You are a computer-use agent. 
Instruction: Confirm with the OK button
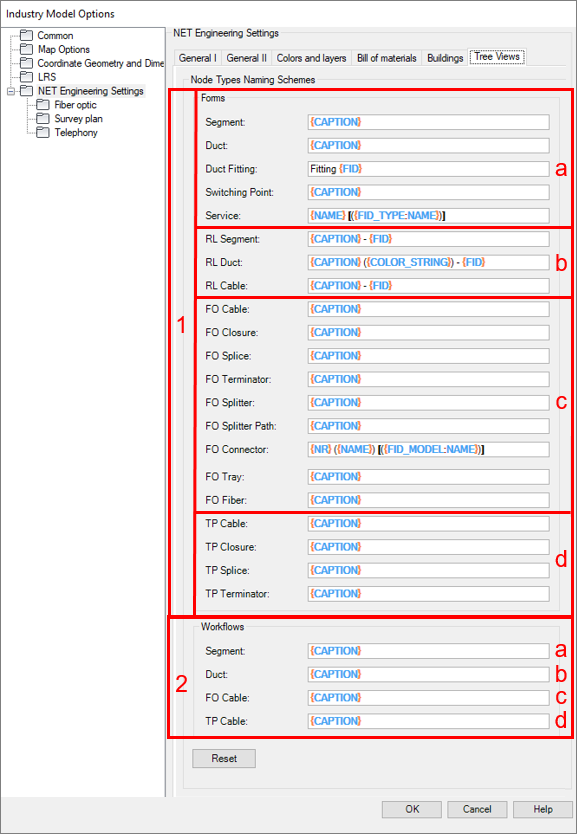click(412, 810)
